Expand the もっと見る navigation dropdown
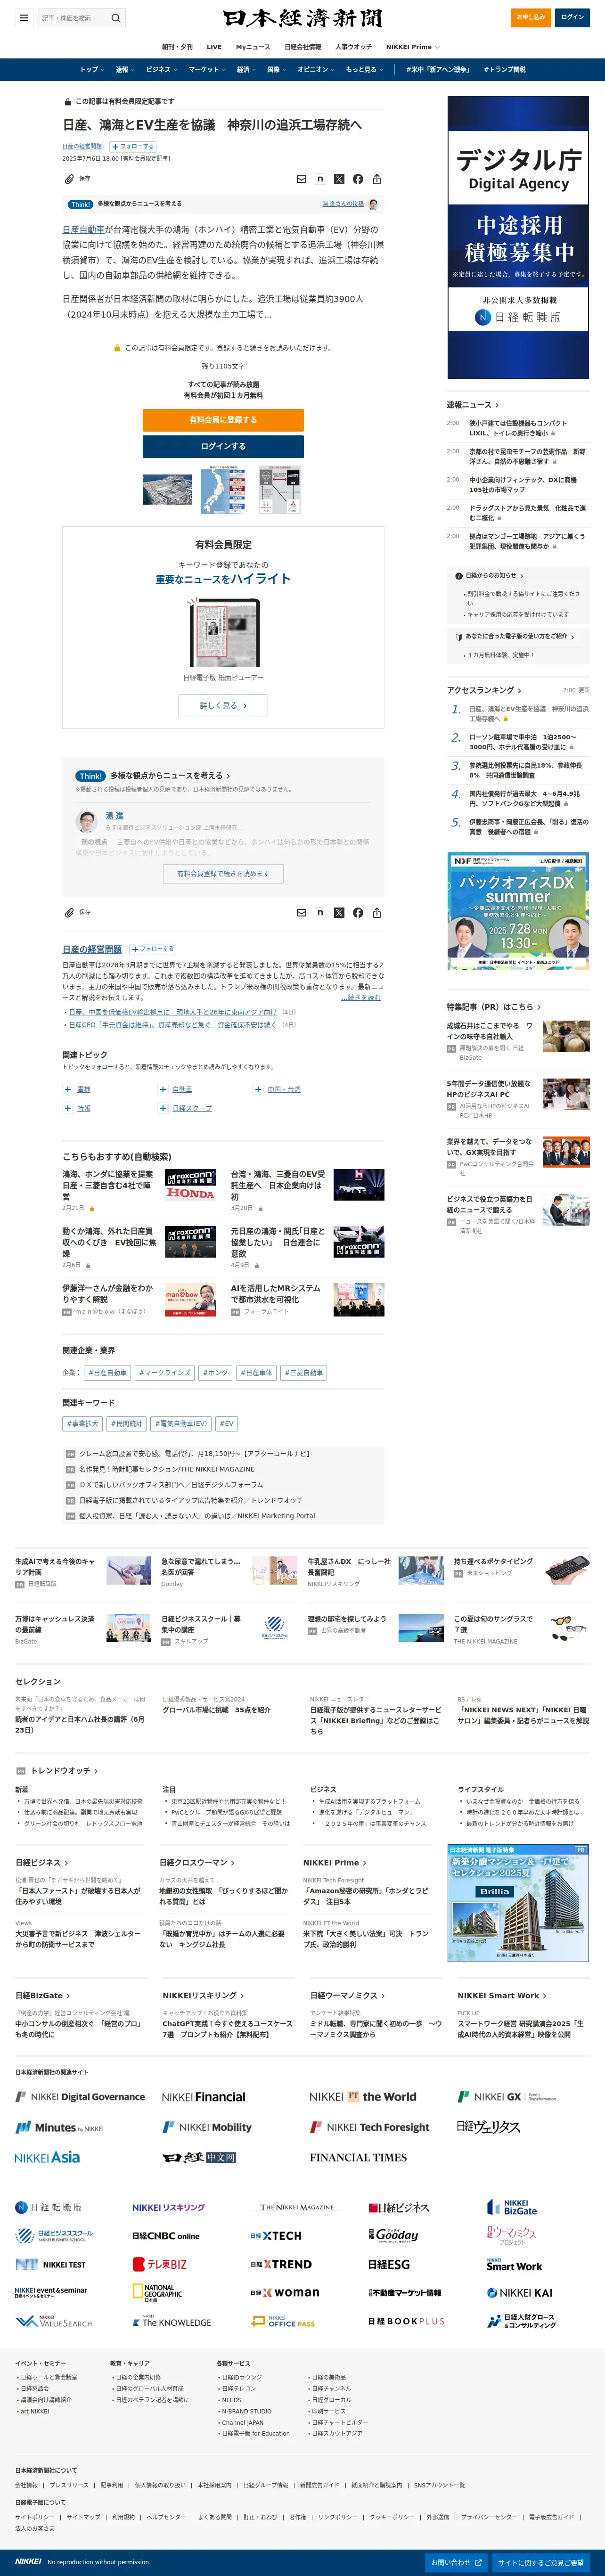The image size is (605, 2576). (x=364, y=70)
